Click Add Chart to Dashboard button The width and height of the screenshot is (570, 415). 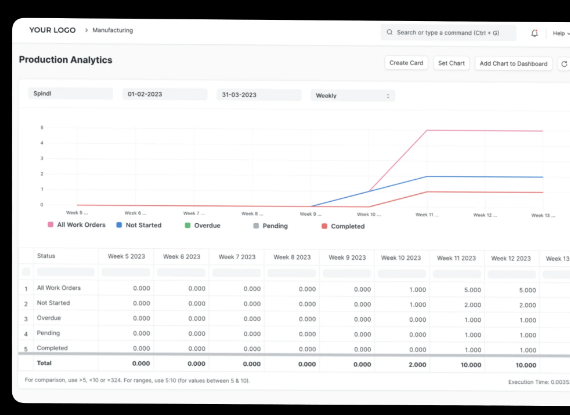coord(513,64)
